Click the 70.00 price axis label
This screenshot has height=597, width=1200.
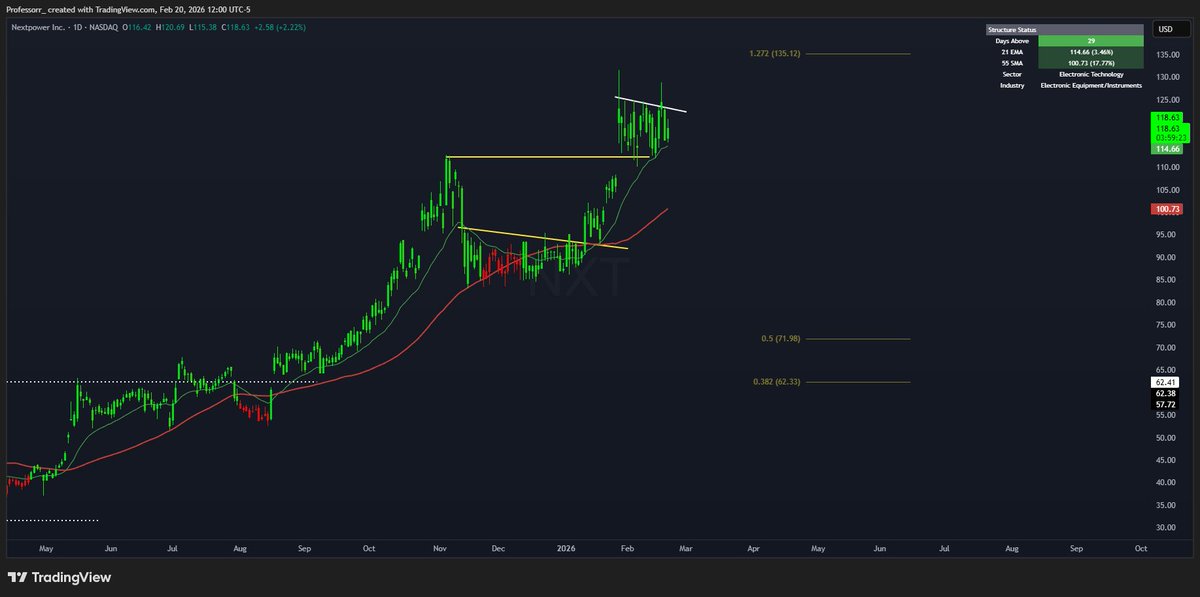[1167, 348]
